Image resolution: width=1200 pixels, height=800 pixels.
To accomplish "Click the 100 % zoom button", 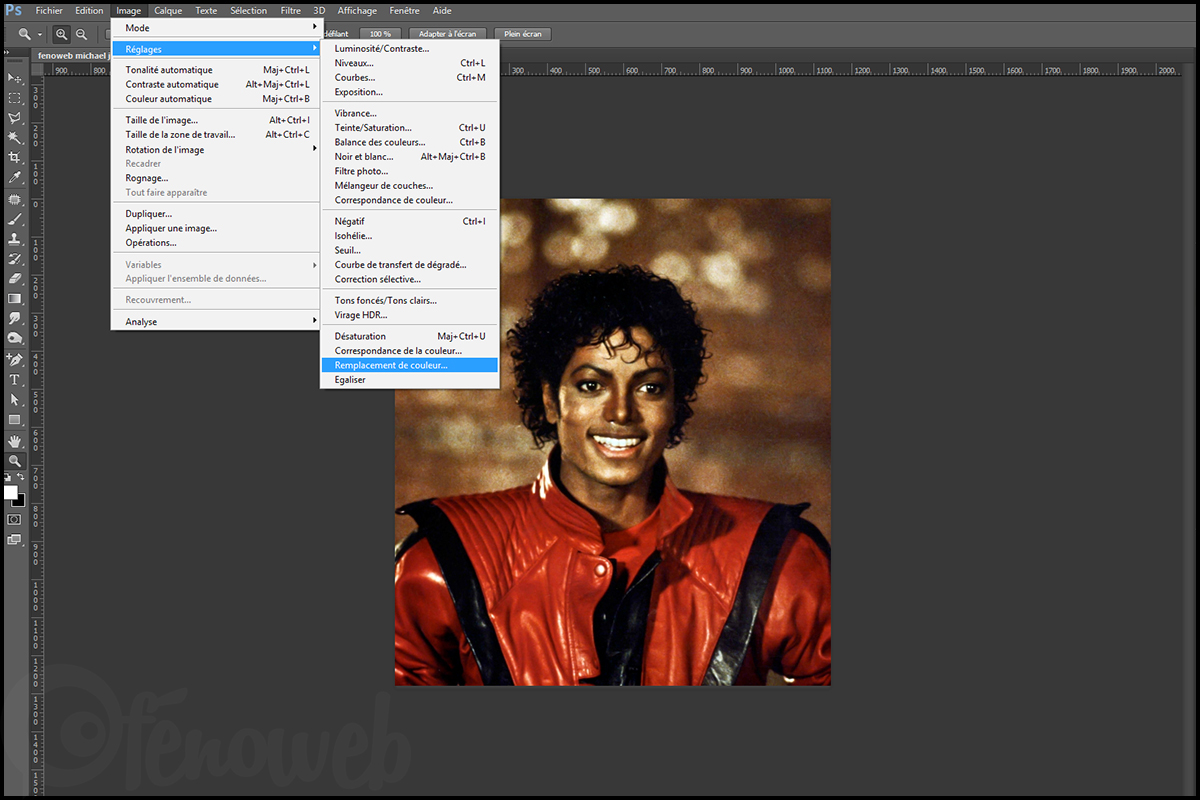I will tap(380, 34).
